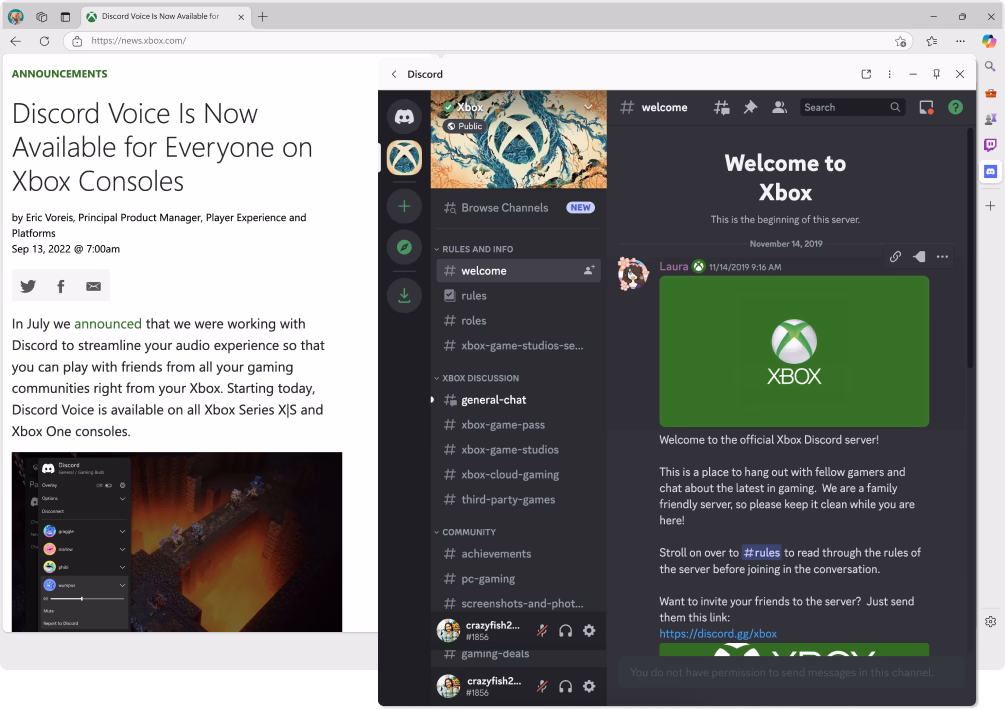Open Explore Discoverable Servers compass
The height and width of the screenshot is (710, 1005).
404,247
